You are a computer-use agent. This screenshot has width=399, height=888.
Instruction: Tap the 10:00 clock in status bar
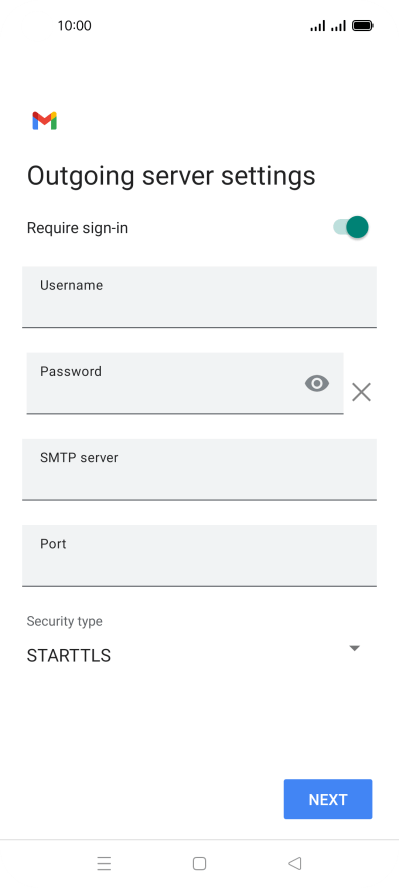(74, 25)
